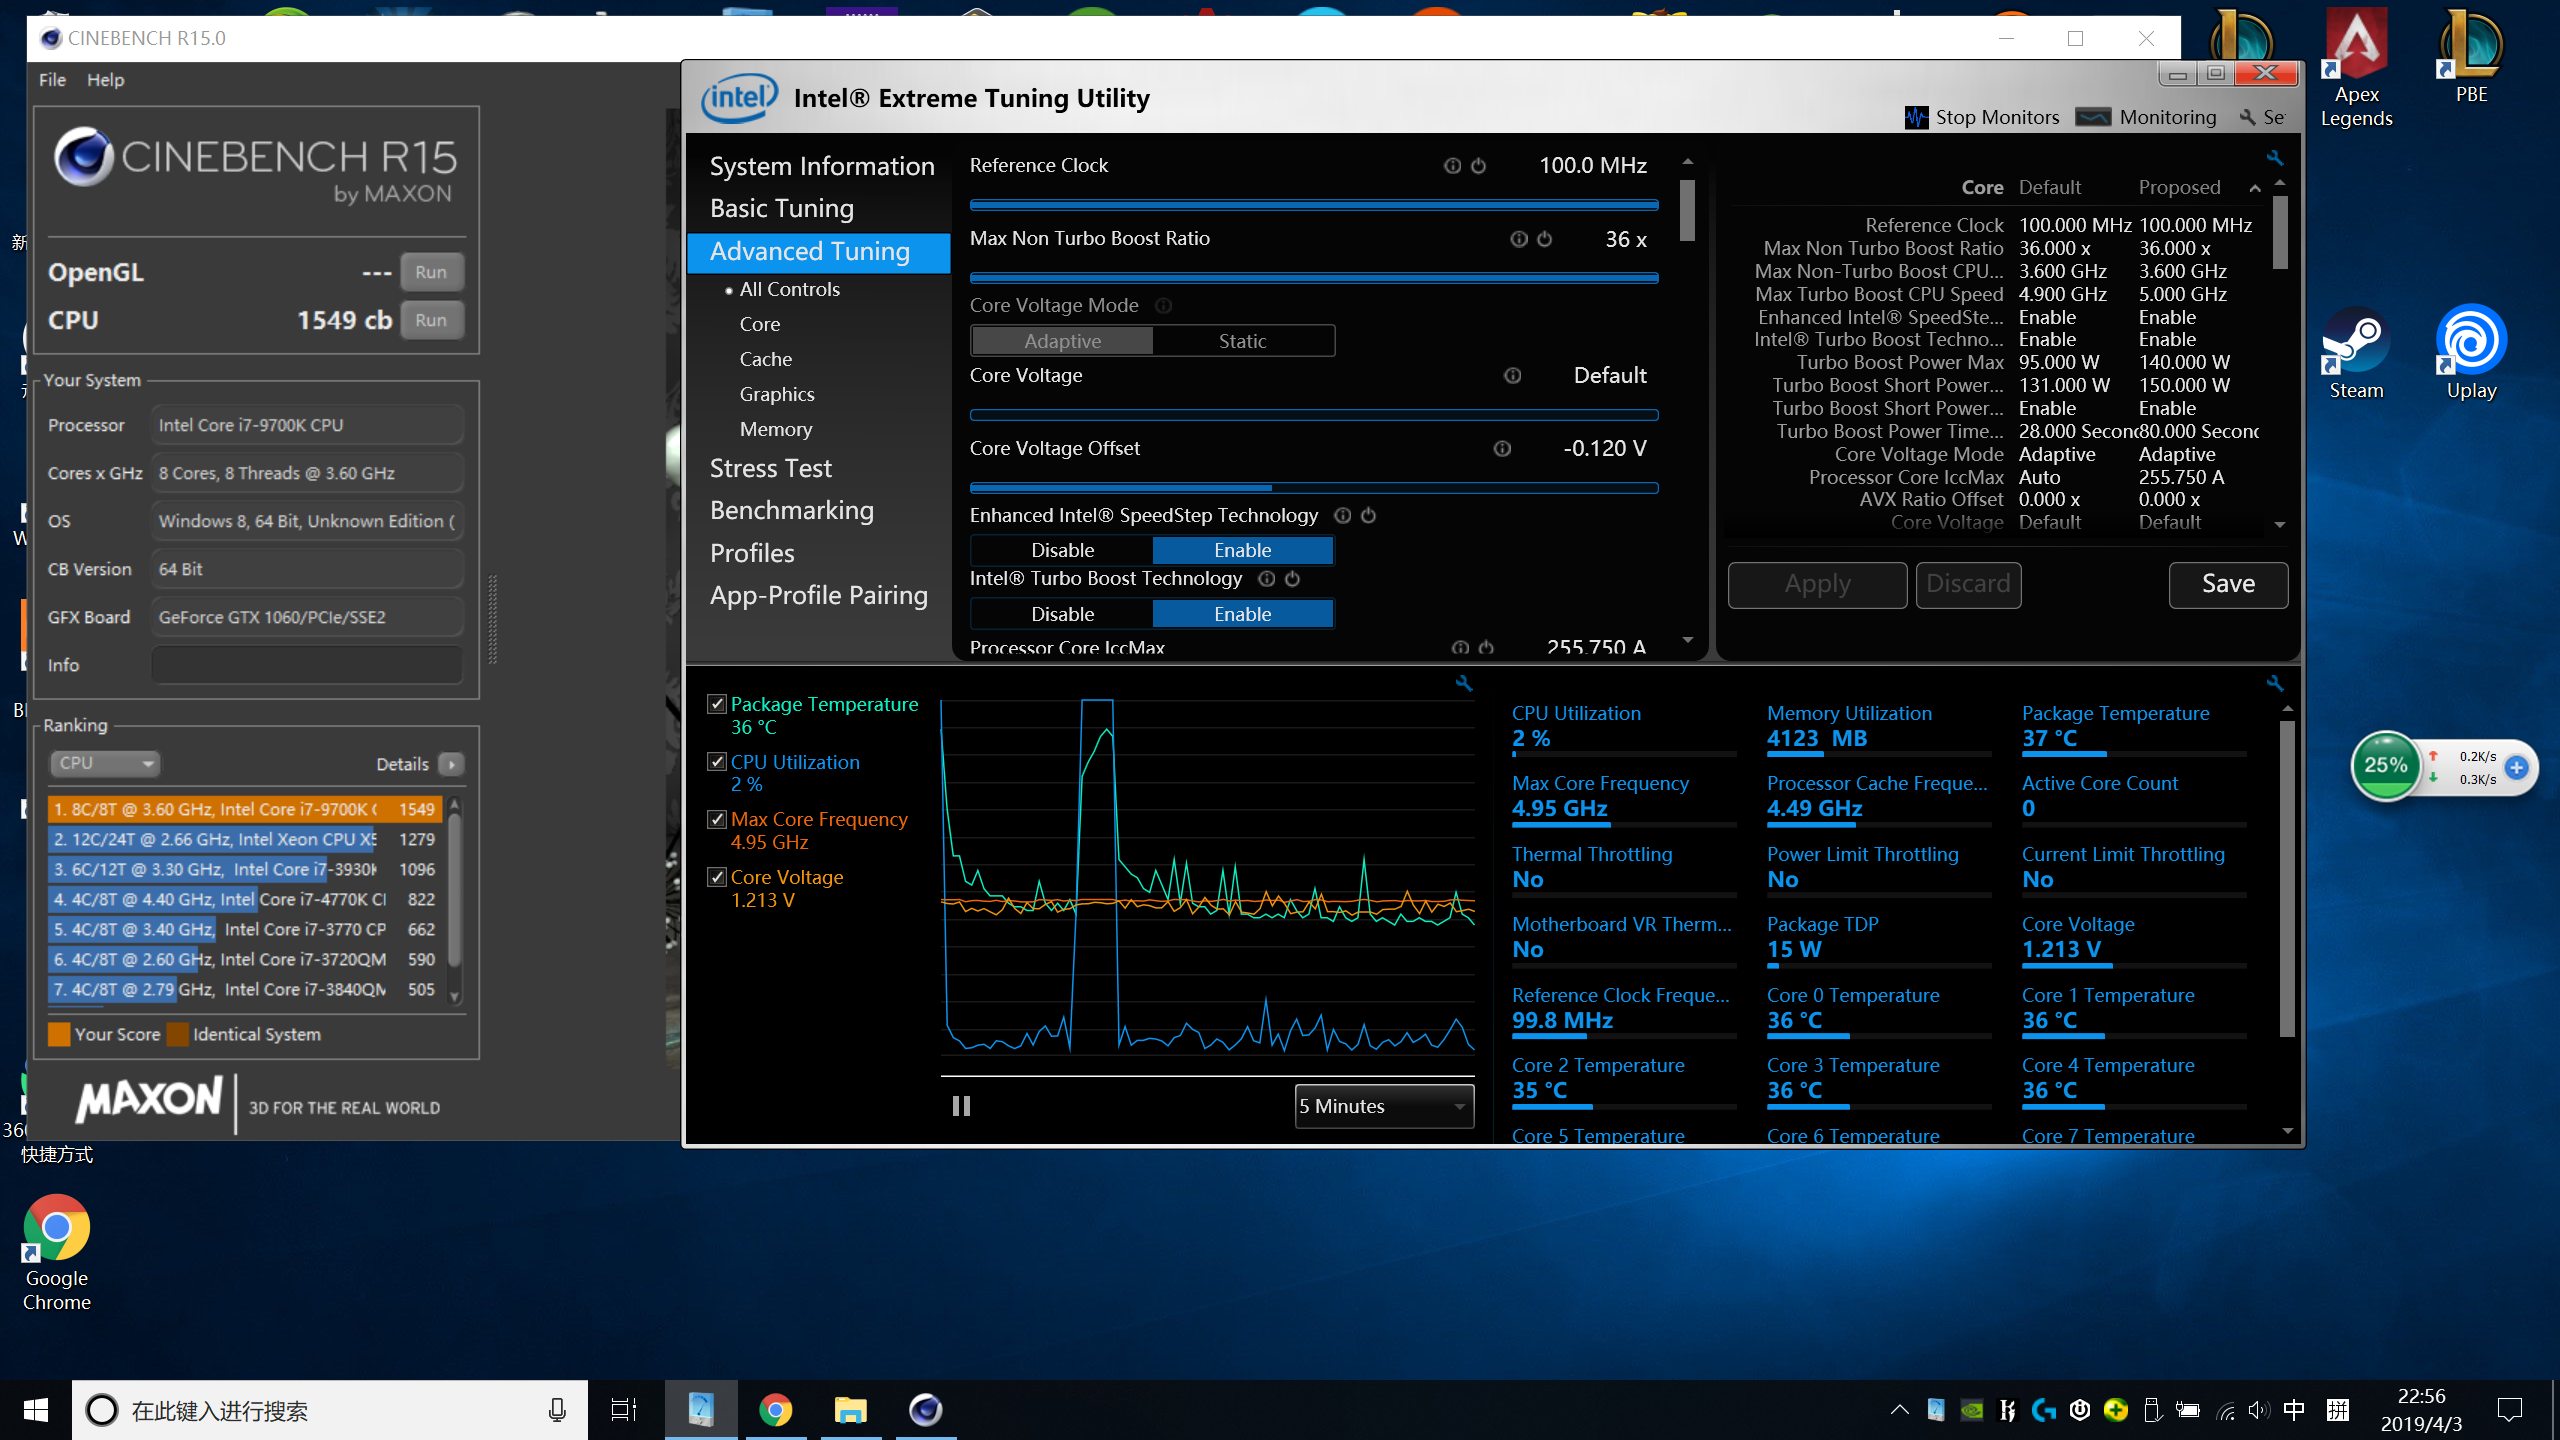
Task: Select Static core voltage mode
Action: pos(1242,341)
